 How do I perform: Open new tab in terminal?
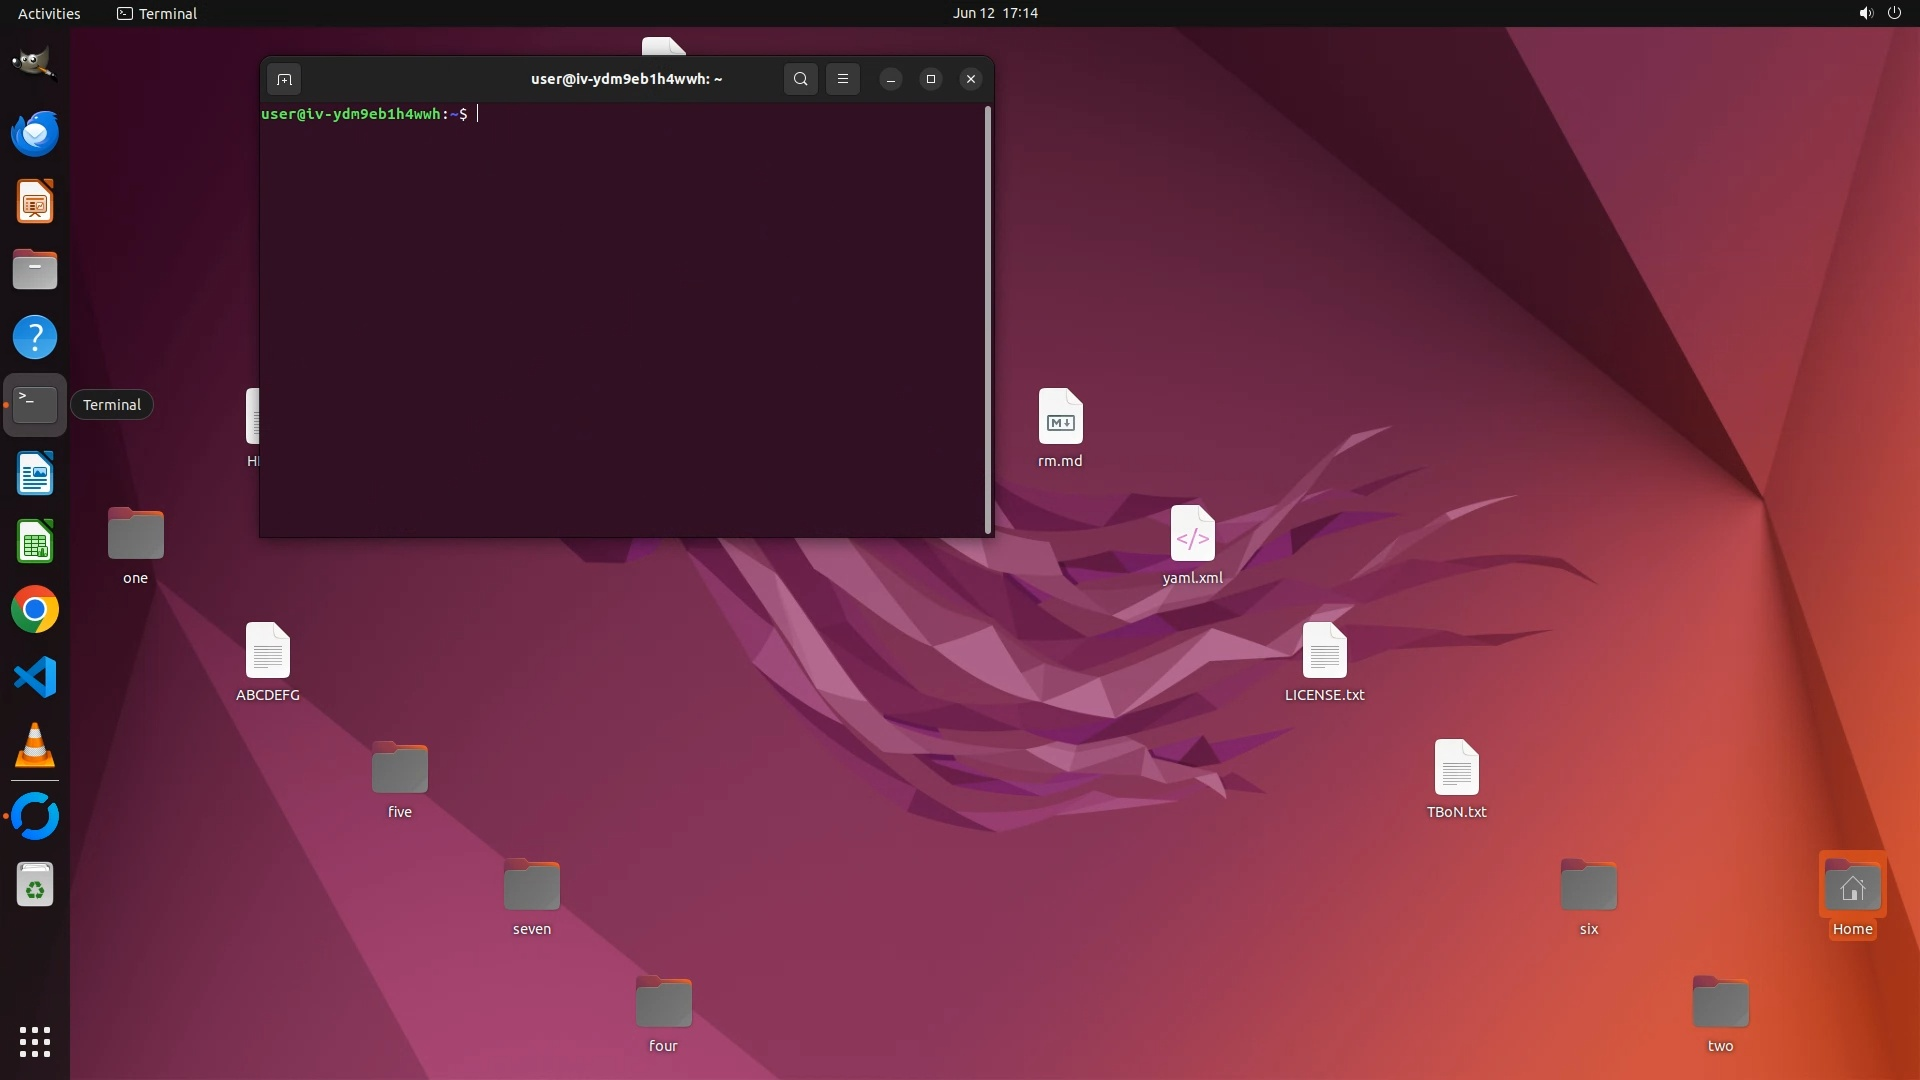click(x=284, y=79)
